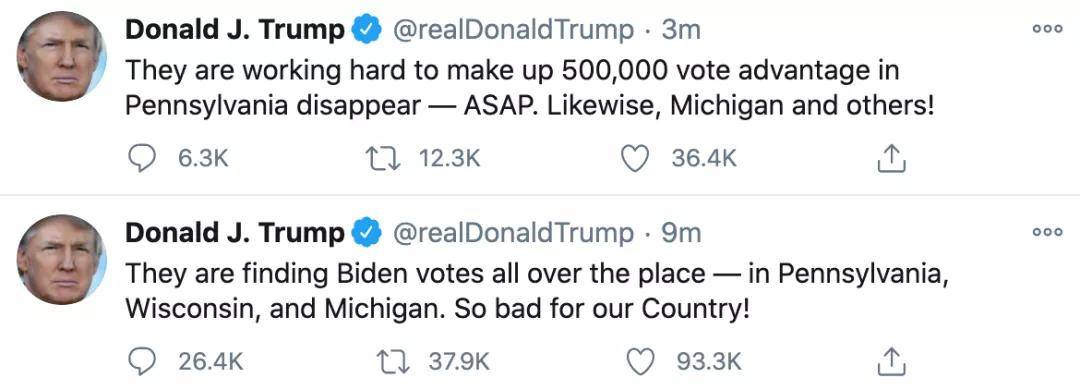Open profile picture of second tweet

[x=61, y=260]
